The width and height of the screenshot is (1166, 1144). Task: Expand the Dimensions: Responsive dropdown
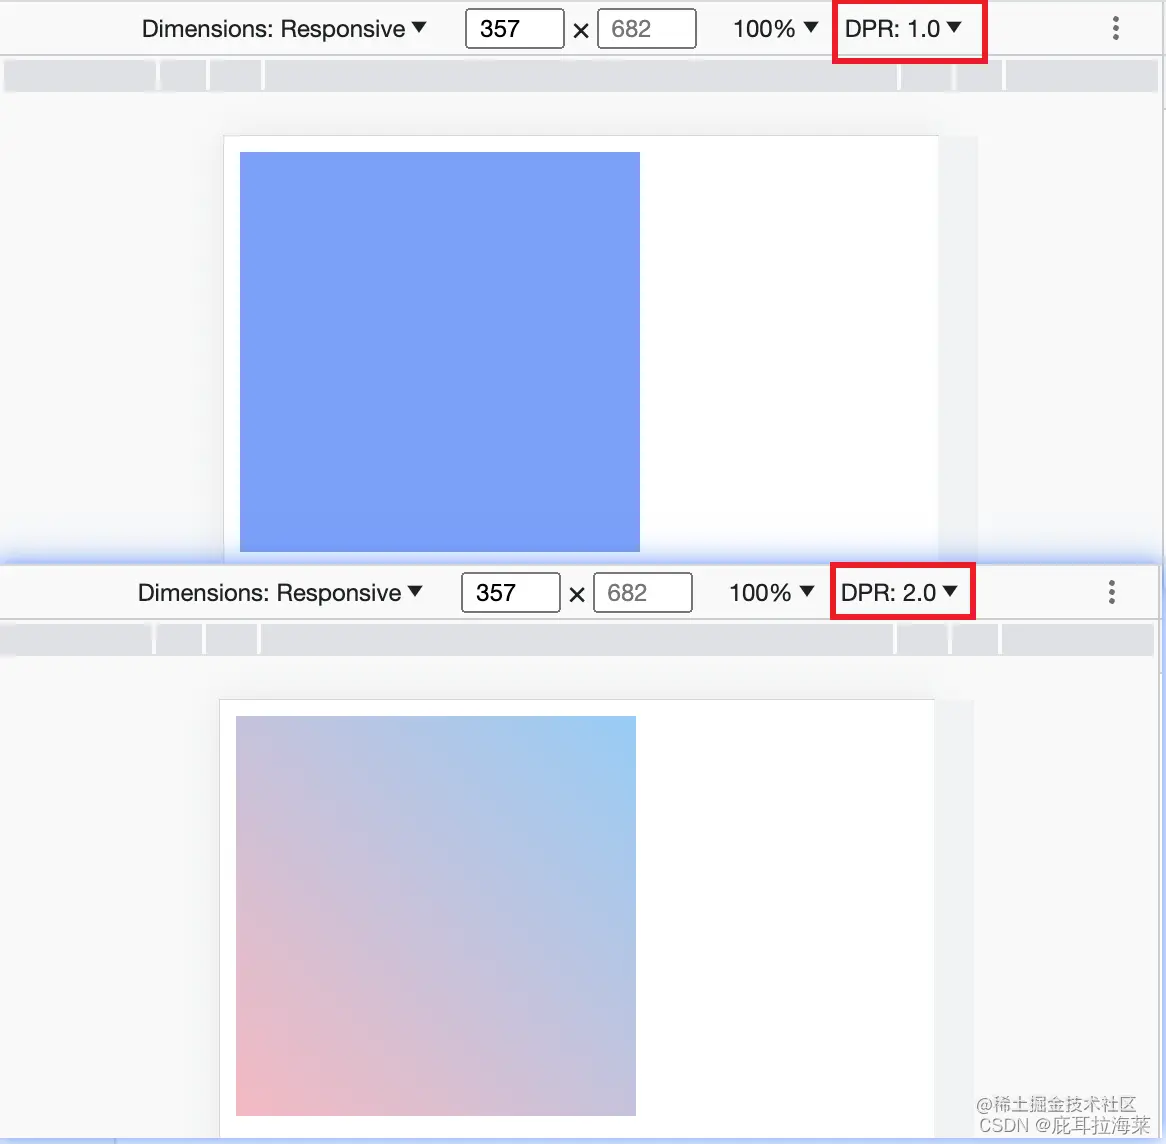[283, 29]
